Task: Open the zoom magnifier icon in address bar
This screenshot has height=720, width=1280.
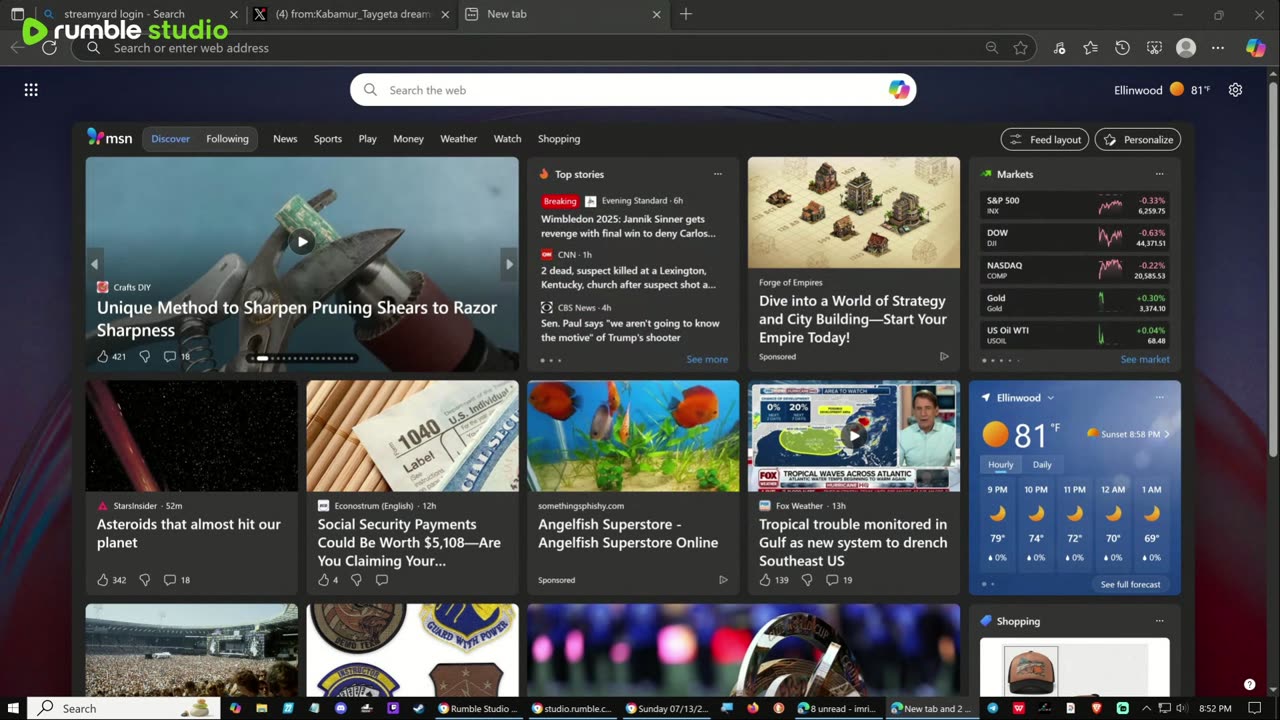Action: pyautogui.click(x=991, y=48)
